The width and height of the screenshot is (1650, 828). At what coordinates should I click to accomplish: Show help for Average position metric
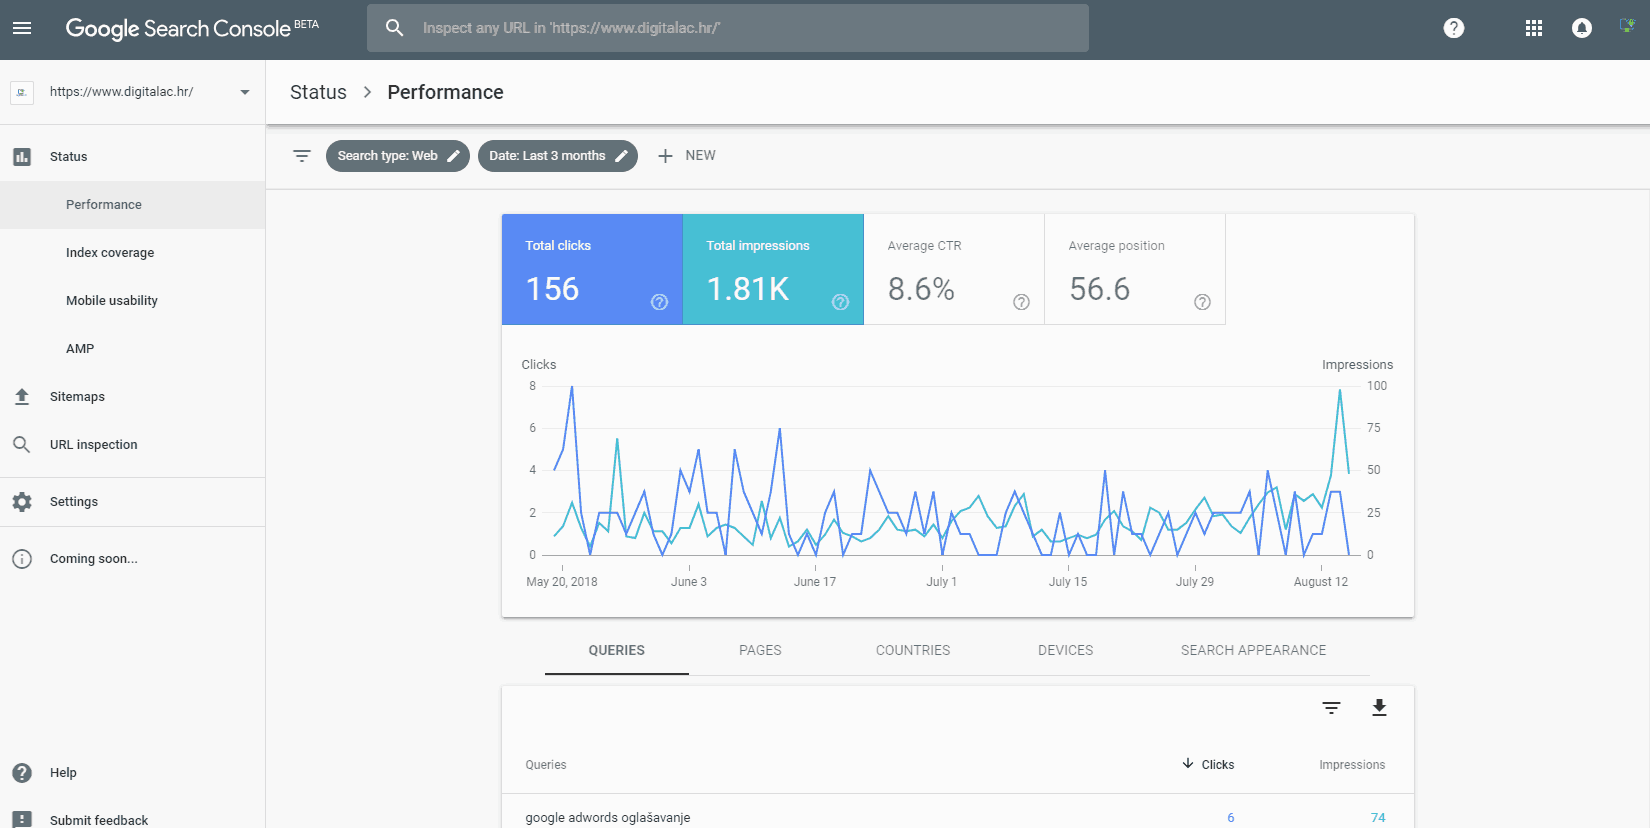1202,302
